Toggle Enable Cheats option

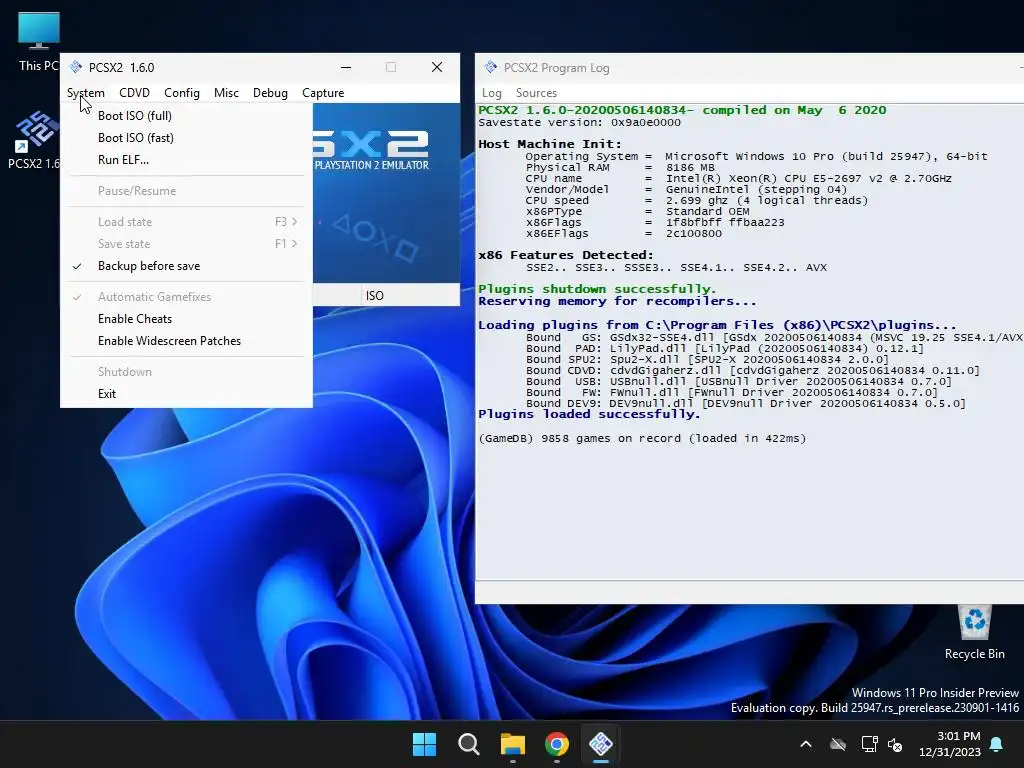point(186,319)
